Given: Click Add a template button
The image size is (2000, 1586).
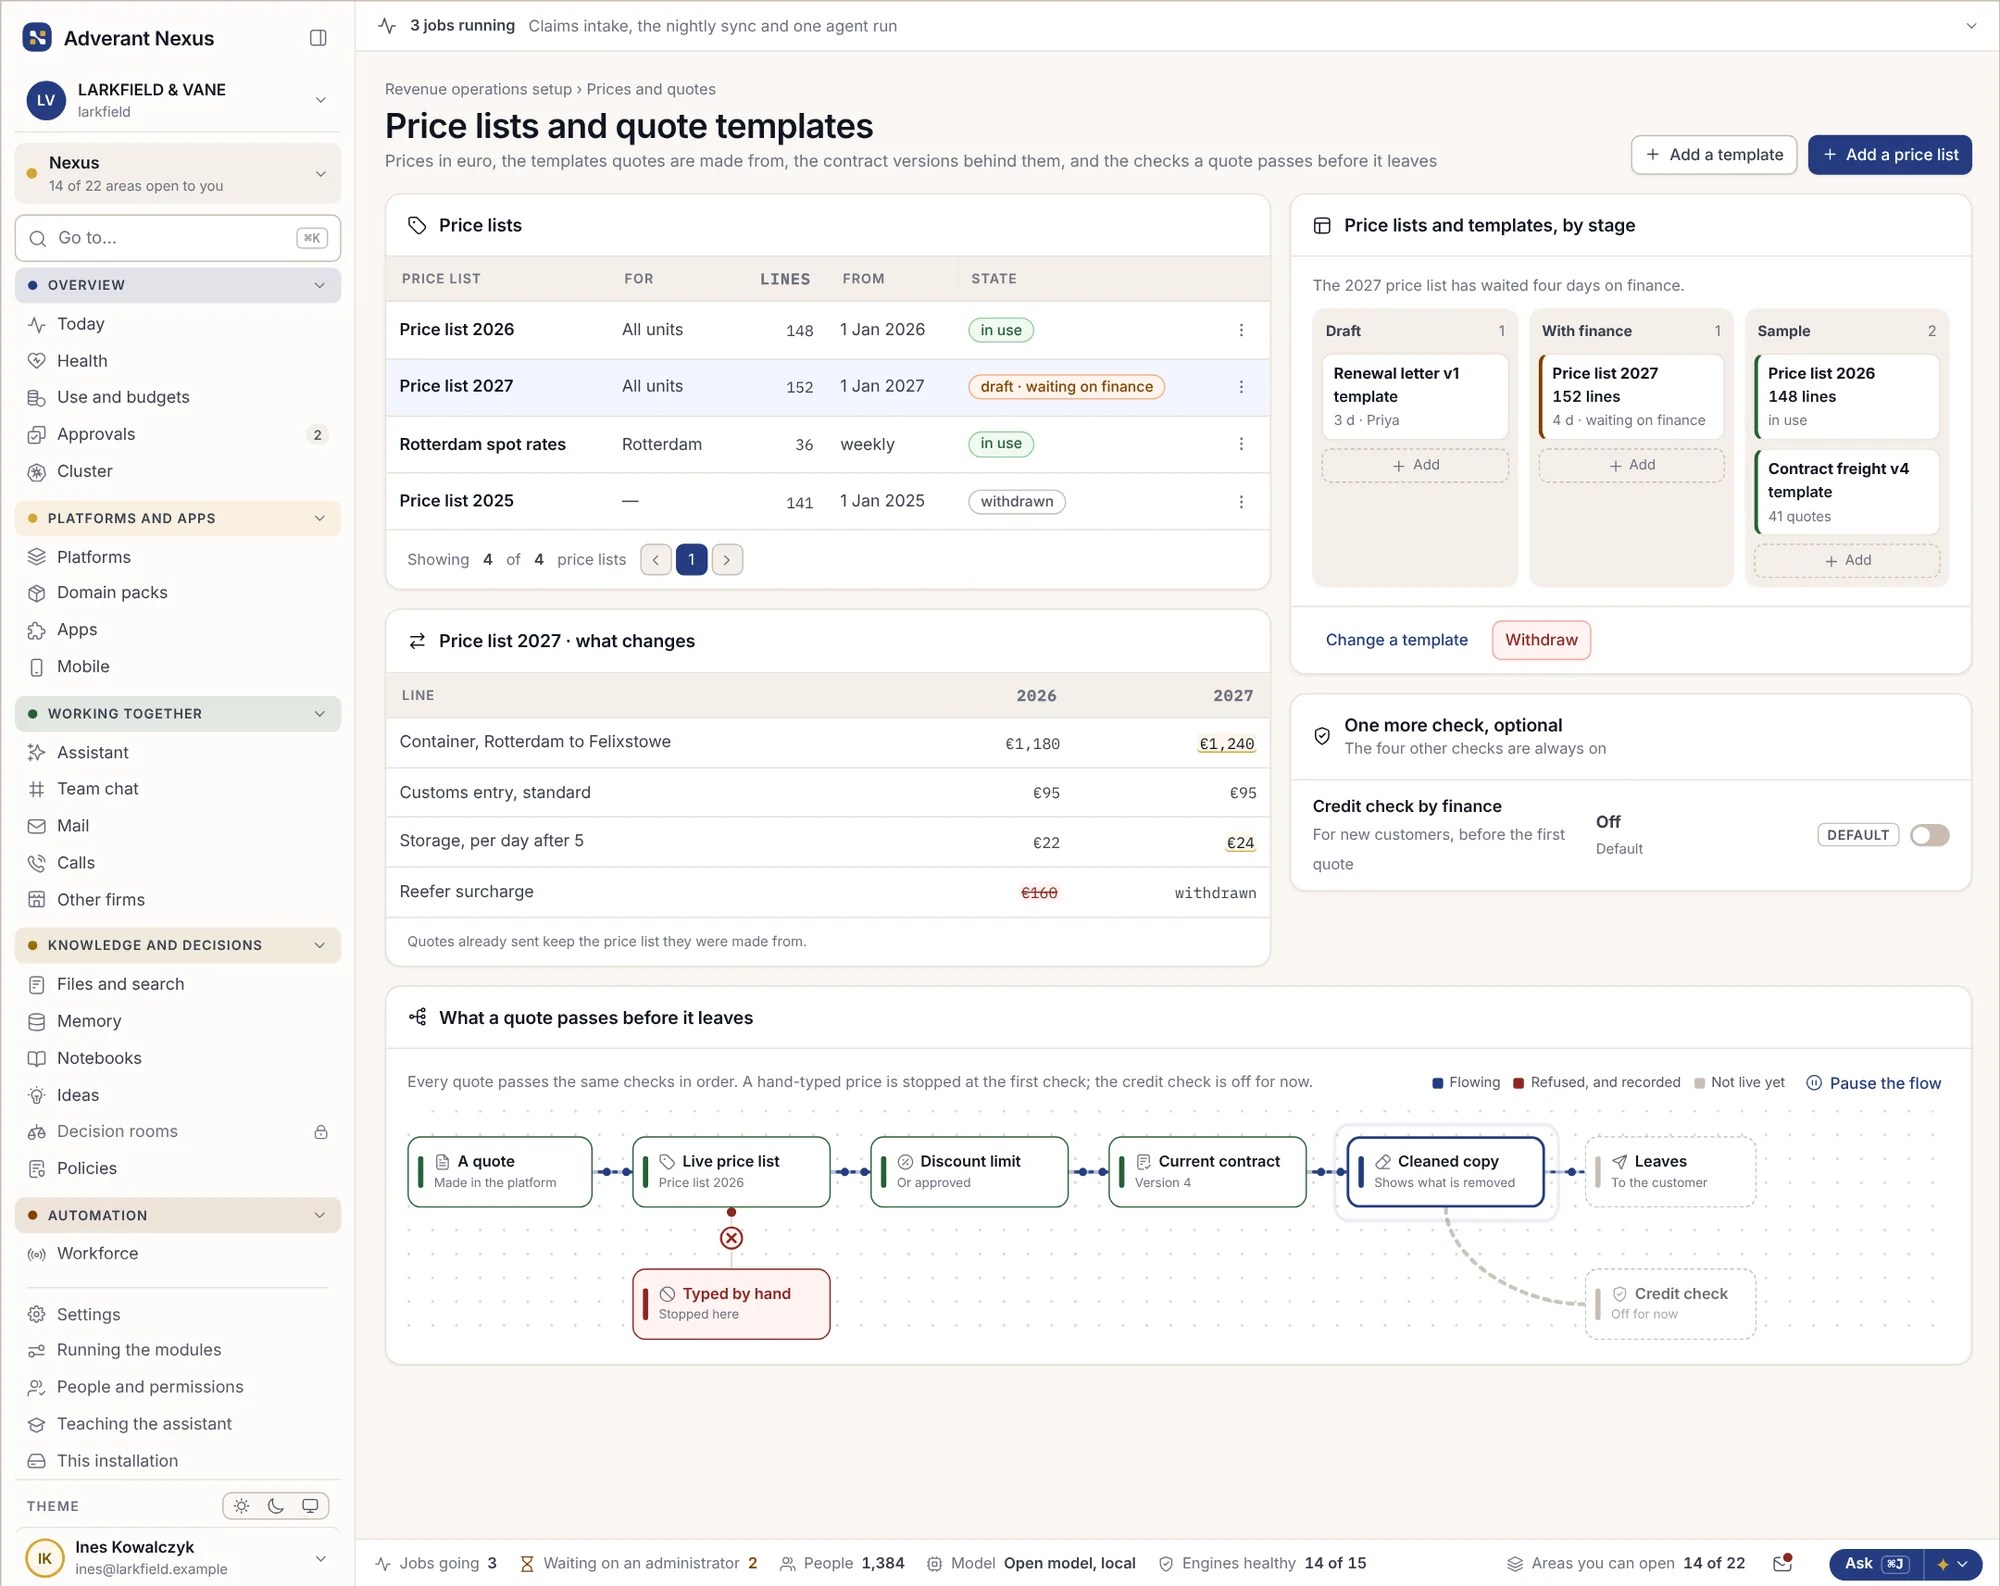Looking at the screenshot, I should (x=1713, y=155).
